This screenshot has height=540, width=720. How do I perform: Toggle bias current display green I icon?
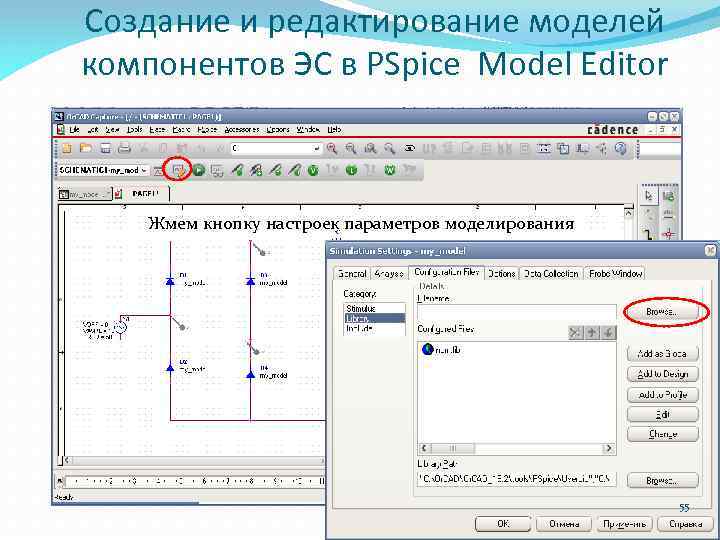coord(351,170)
